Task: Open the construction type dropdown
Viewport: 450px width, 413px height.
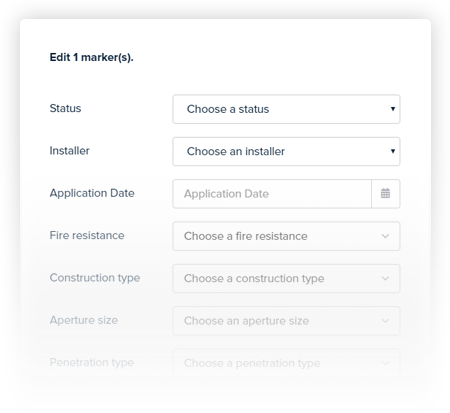Action: tap(286, 278)
